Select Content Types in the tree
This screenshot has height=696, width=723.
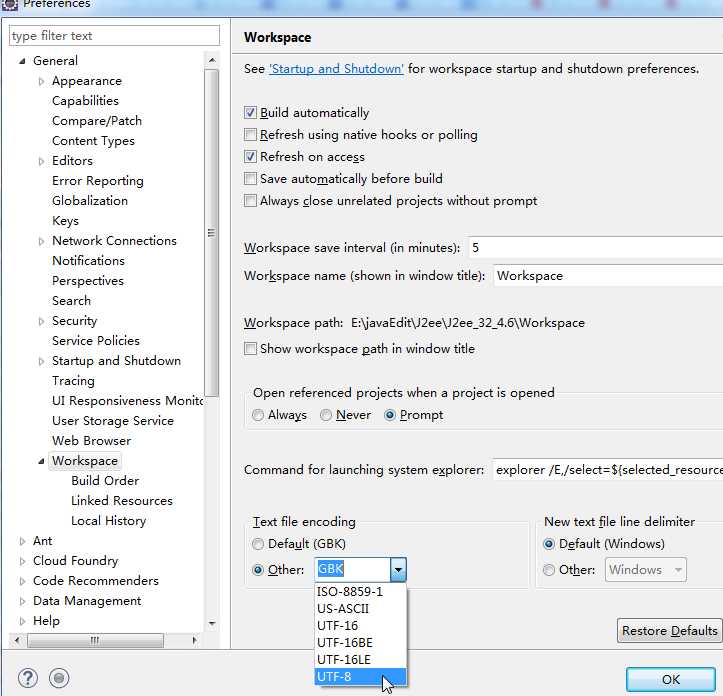click(x=93, y=141)
